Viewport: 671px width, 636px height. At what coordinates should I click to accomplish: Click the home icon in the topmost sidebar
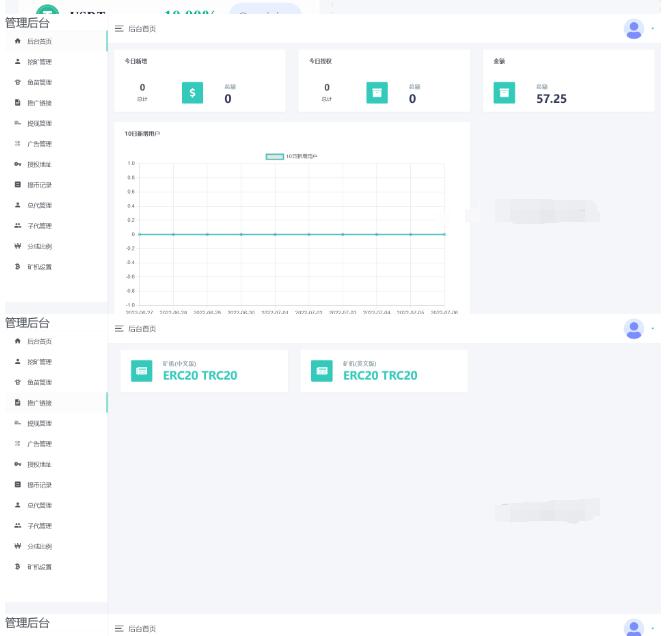(x=18, y=41)
